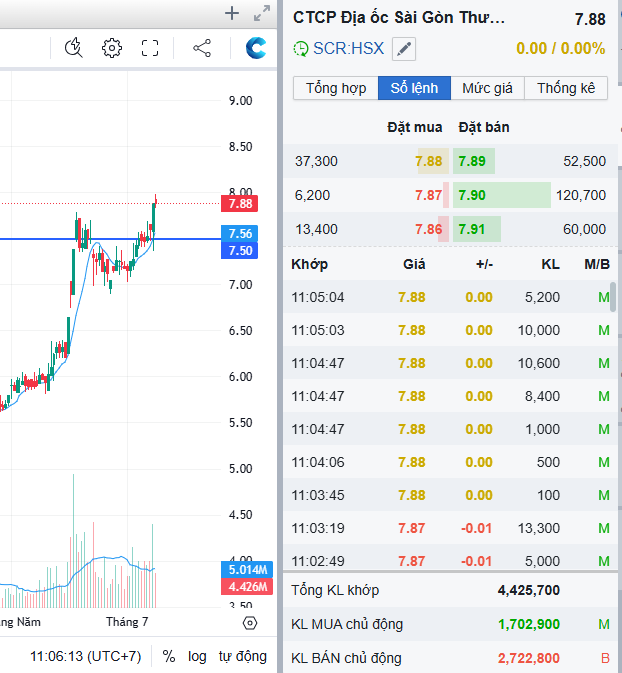The image size is (622, 673).
Task: Open the quick search lightning icon
Action: point(74,48)
